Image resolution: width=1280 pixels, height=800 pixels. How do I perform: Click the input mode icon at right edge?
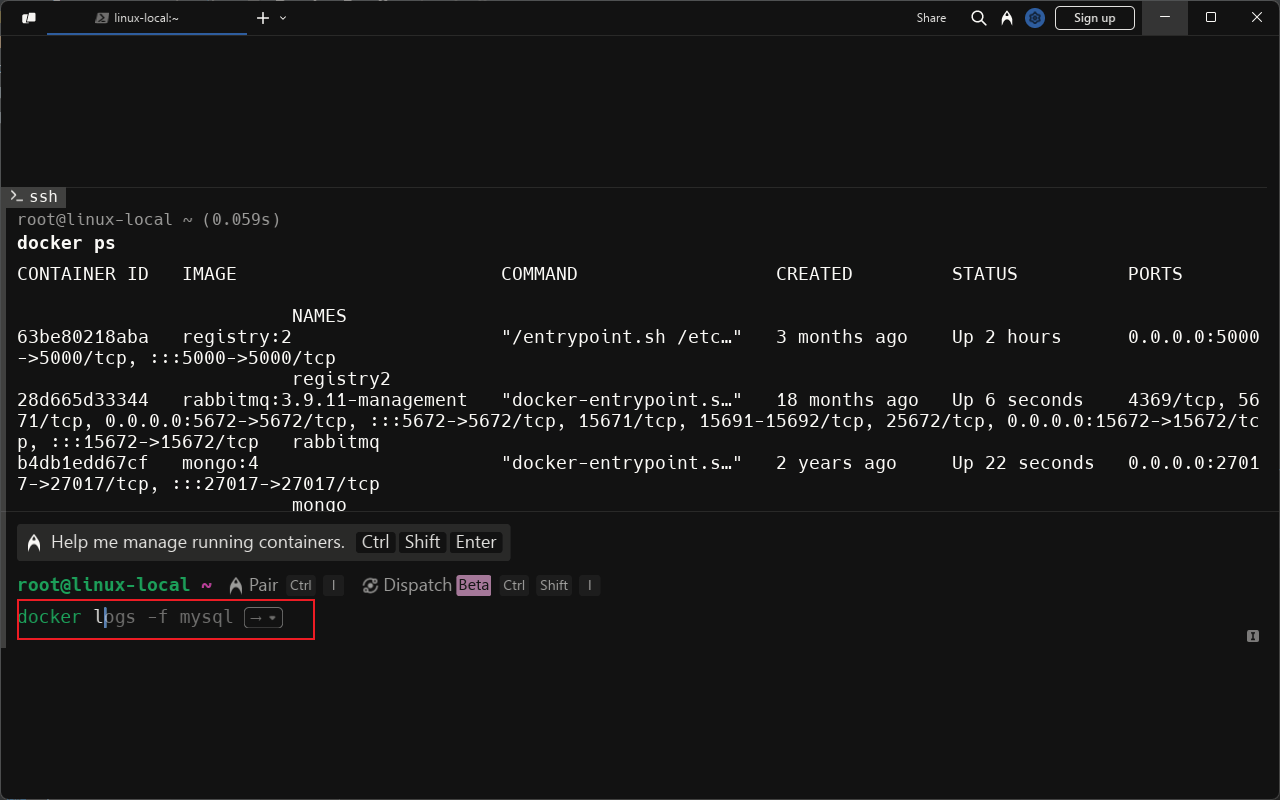point(1252,636)
